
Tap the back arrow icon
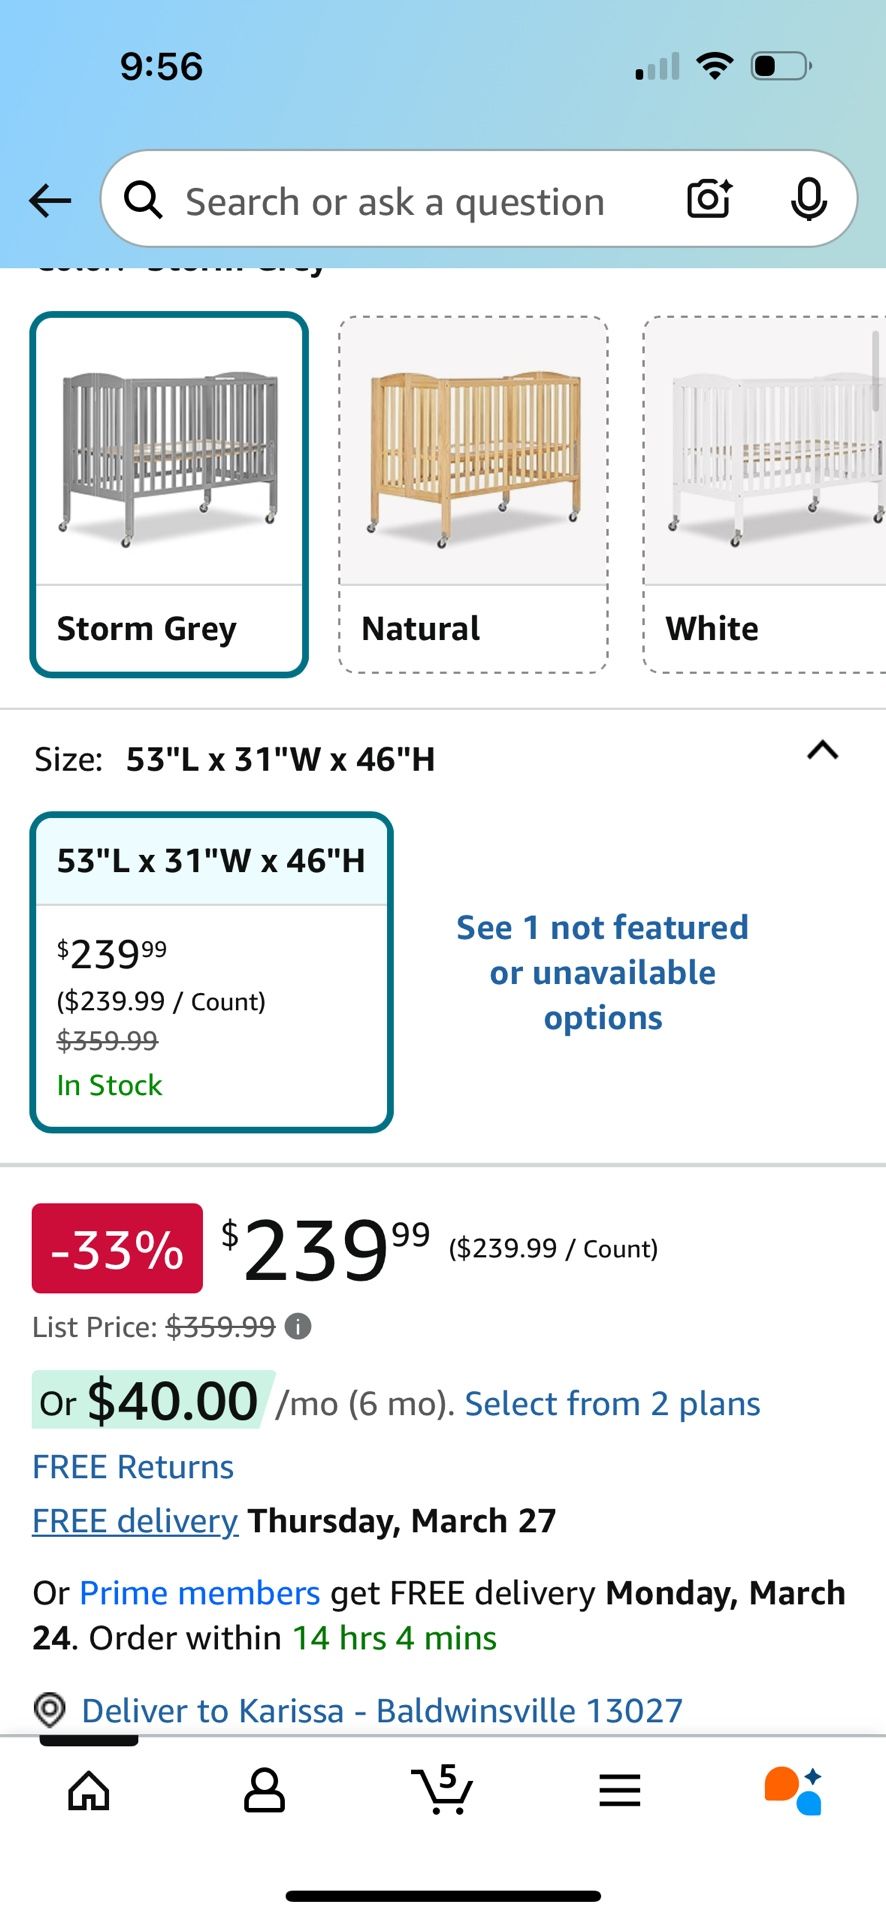tap(50, 201)
